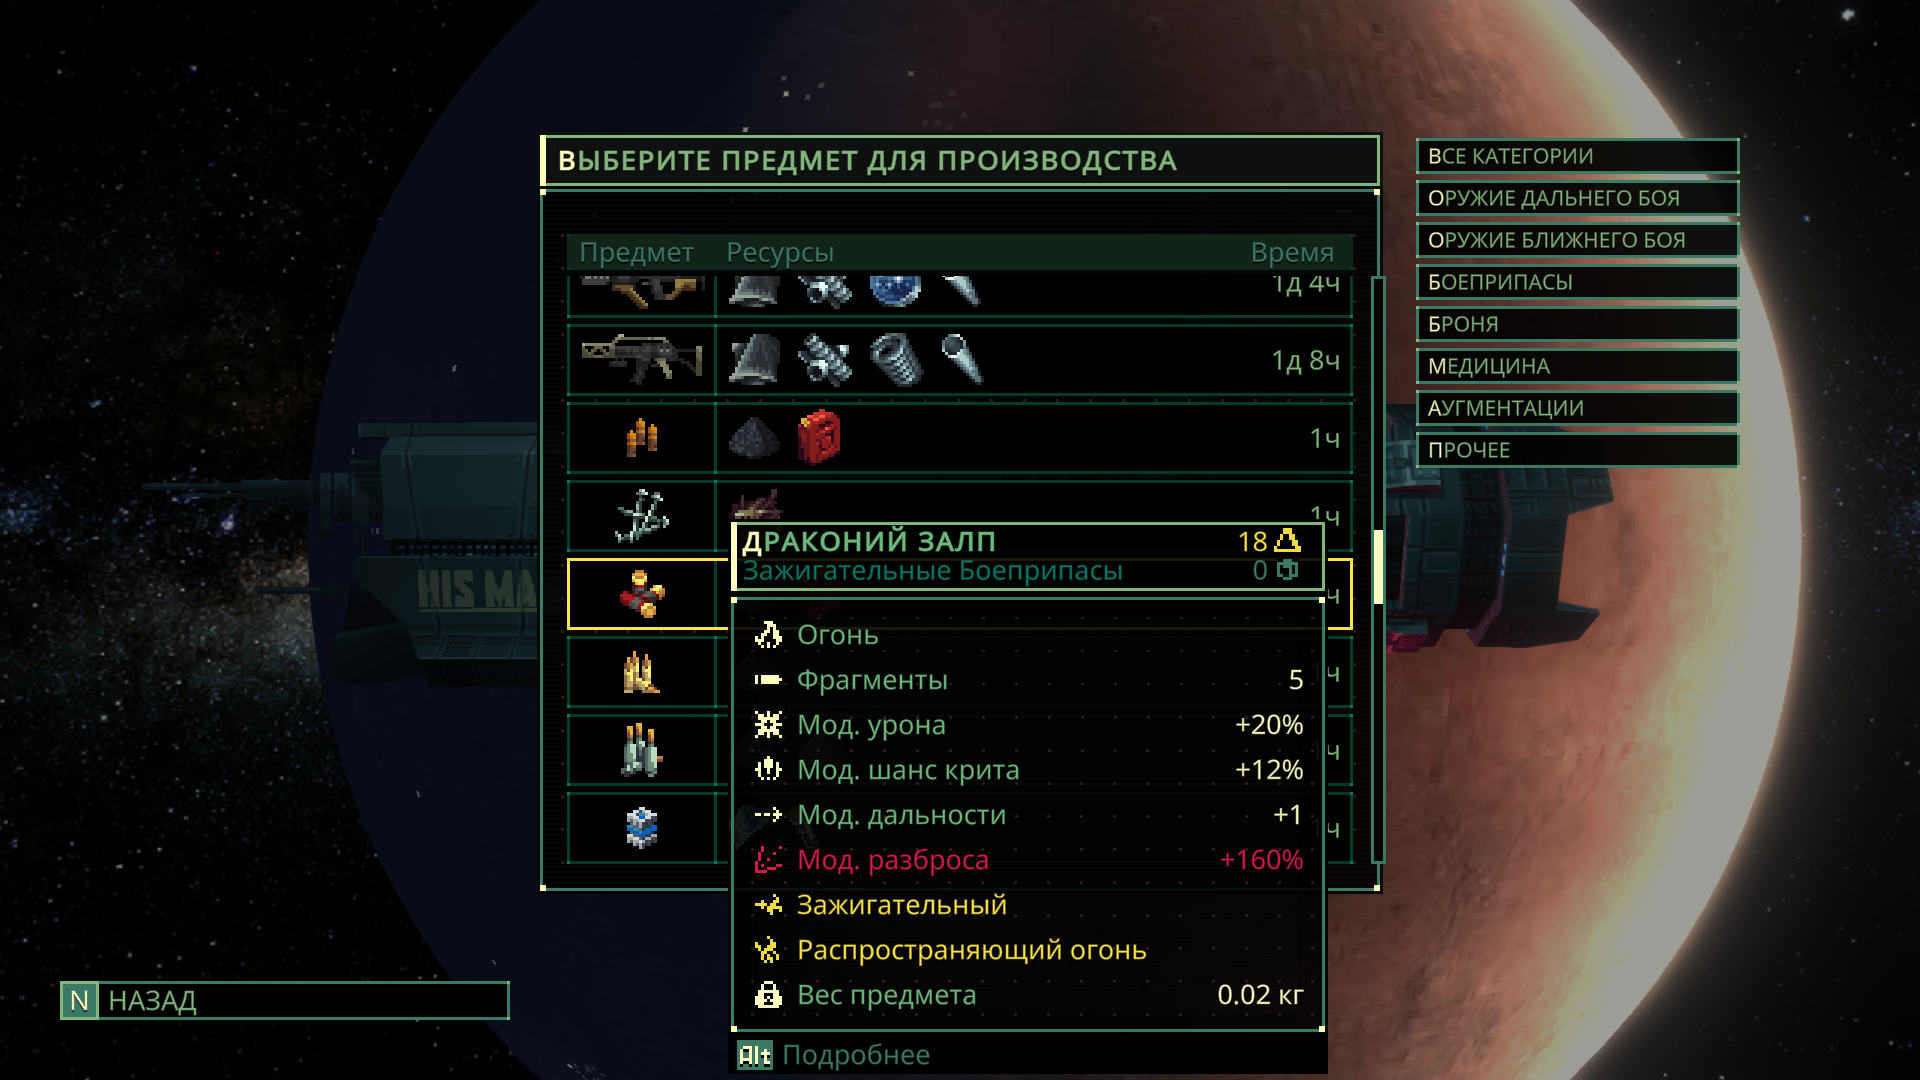Image resolution: width=1920 pixels, height=1080 pixels.
Task: Select the yellow shotgun shells icon
Action: click(x=642, y=672)
